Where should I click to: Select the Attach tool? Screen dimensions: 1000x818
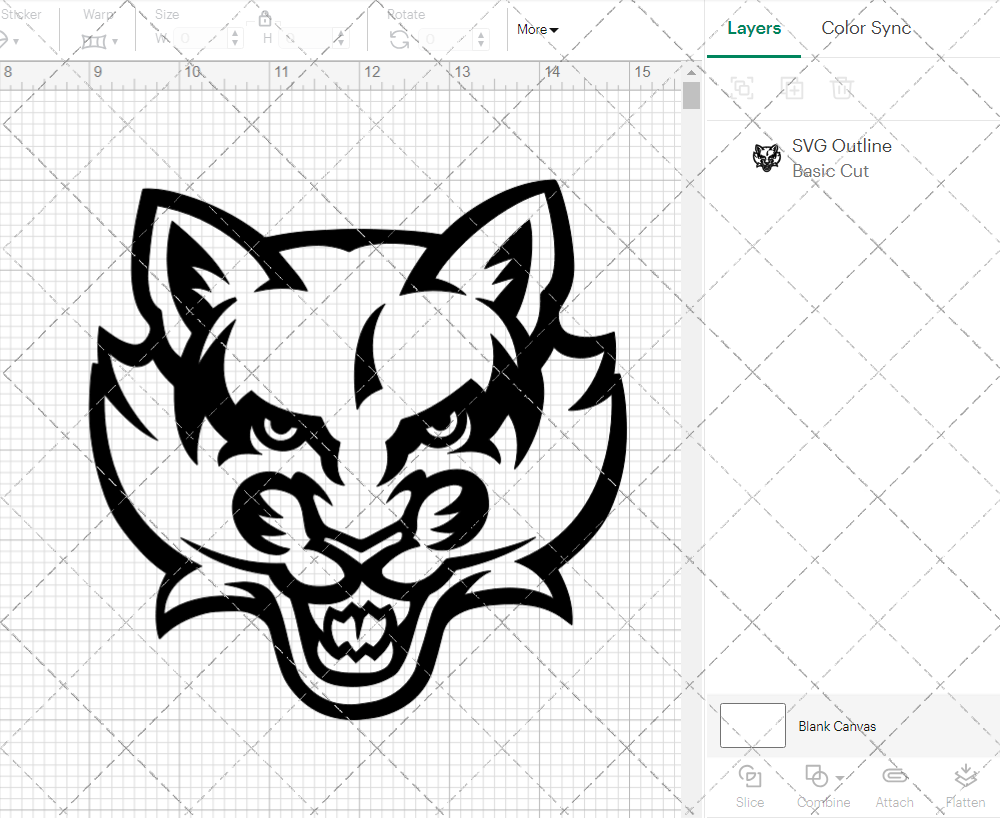[894, 786]
